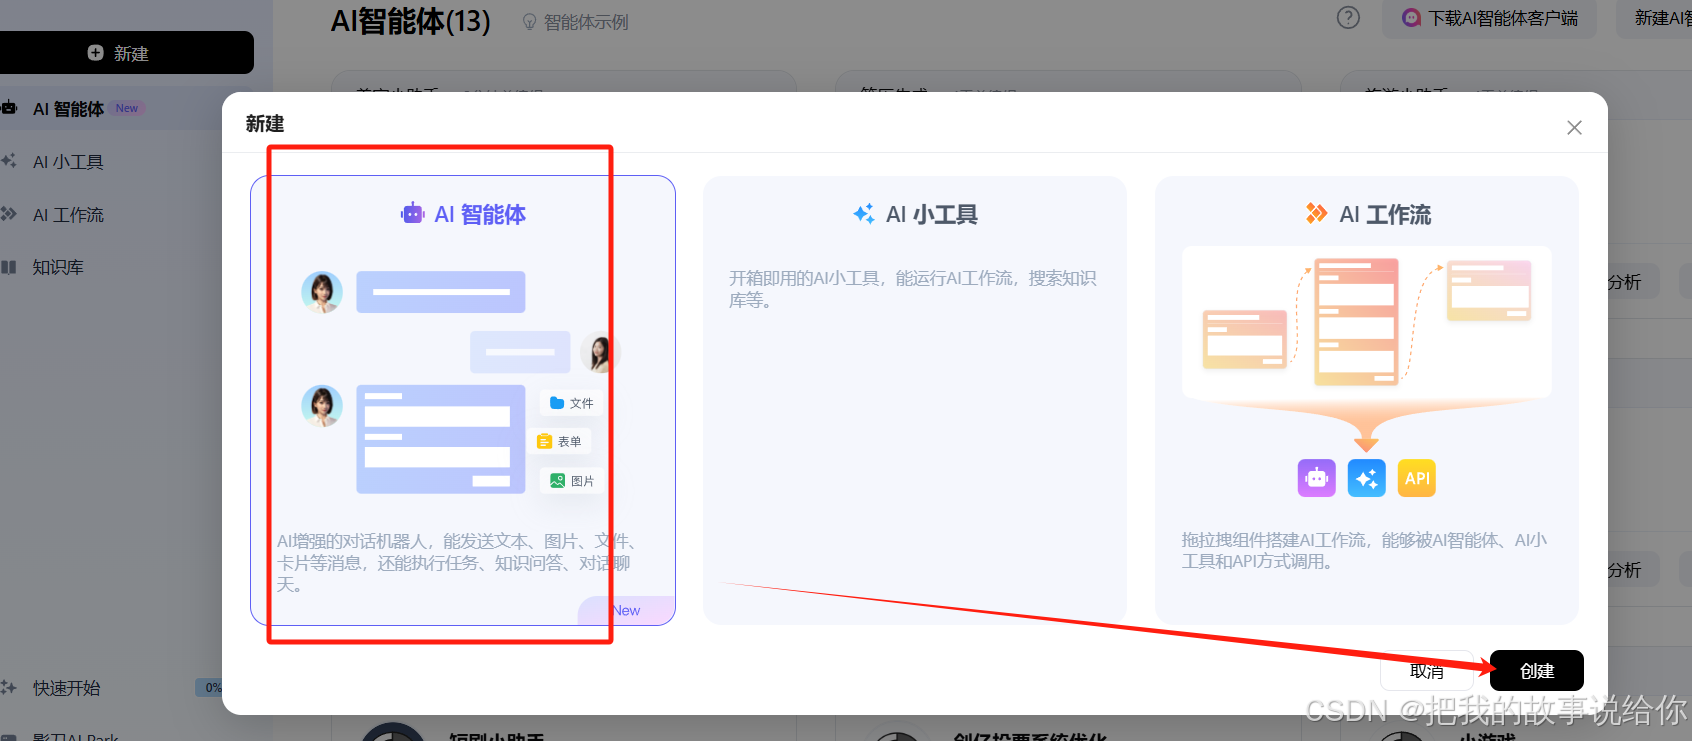Close the 新建 dialog
Screen dimensions: 1692x741
click(1574, 128)
